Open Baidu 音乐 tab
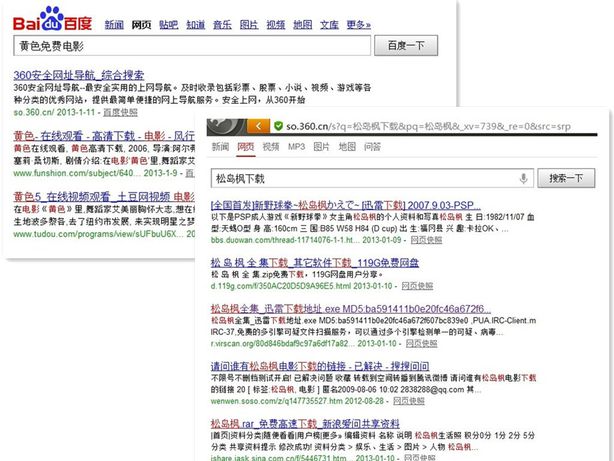614x461 pixels. tap(222, 25)
